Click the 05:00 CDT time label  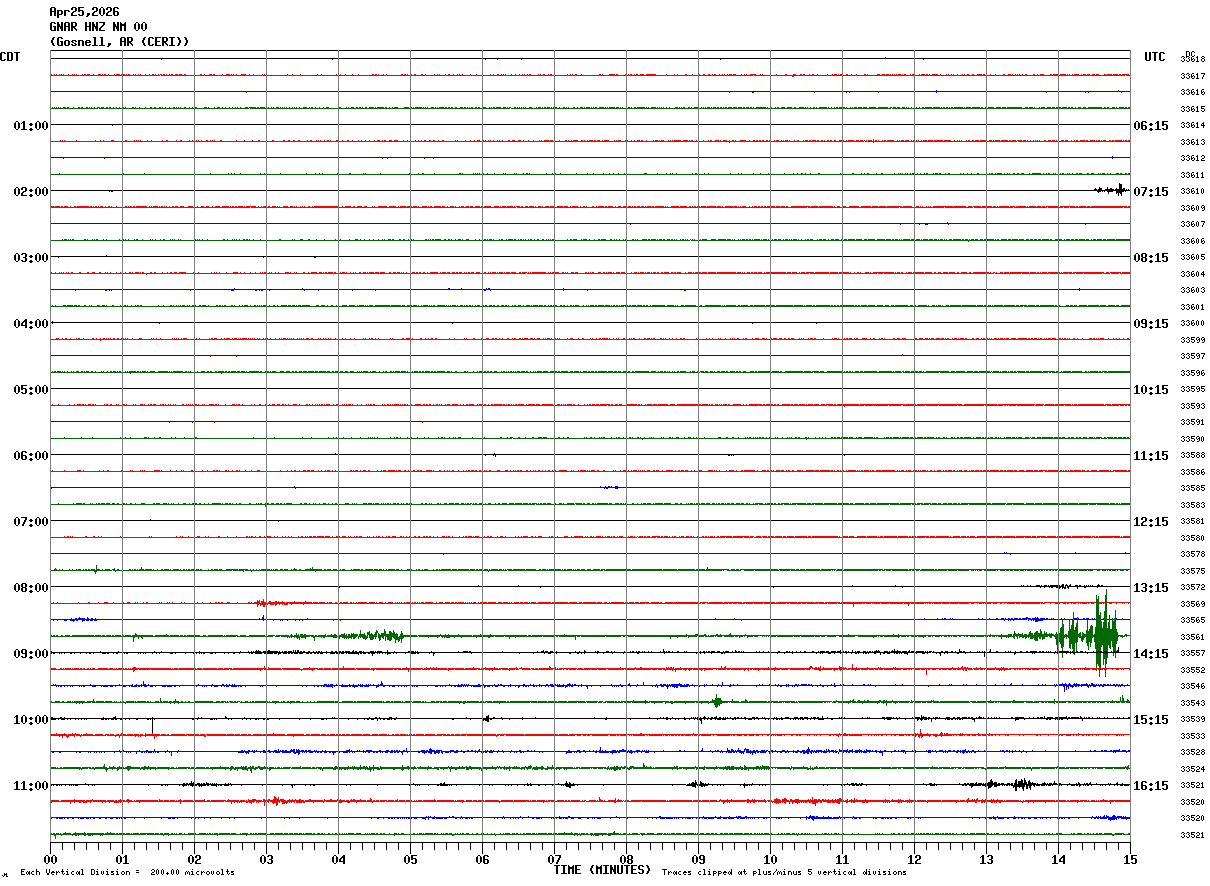tap(30, 390)
